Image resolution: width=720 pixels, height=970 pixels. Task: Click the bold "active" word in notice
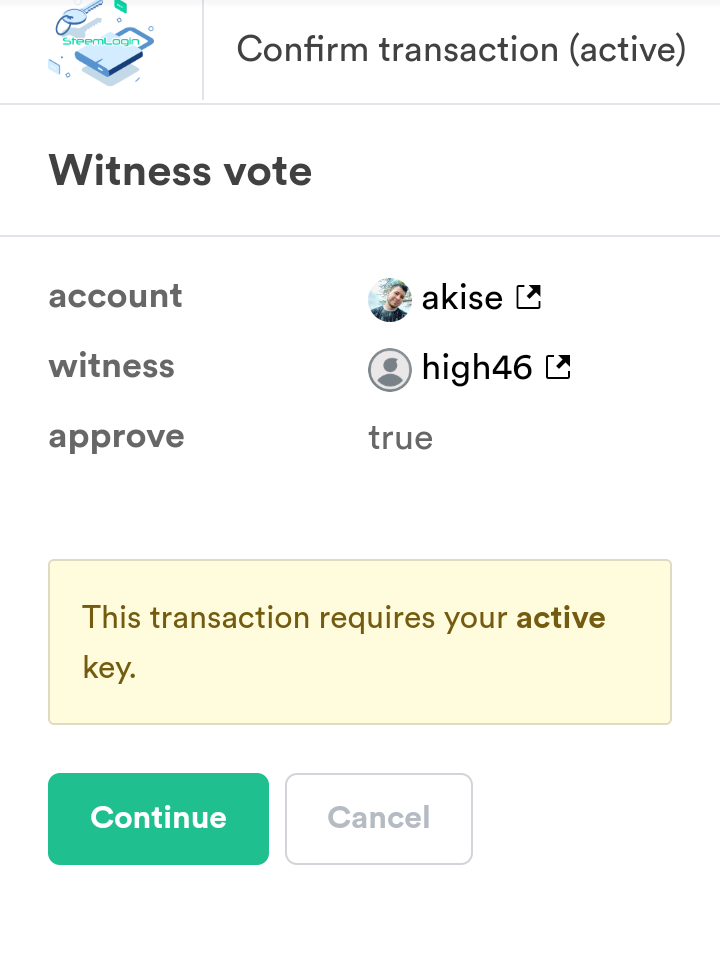[x=560, y=617]
